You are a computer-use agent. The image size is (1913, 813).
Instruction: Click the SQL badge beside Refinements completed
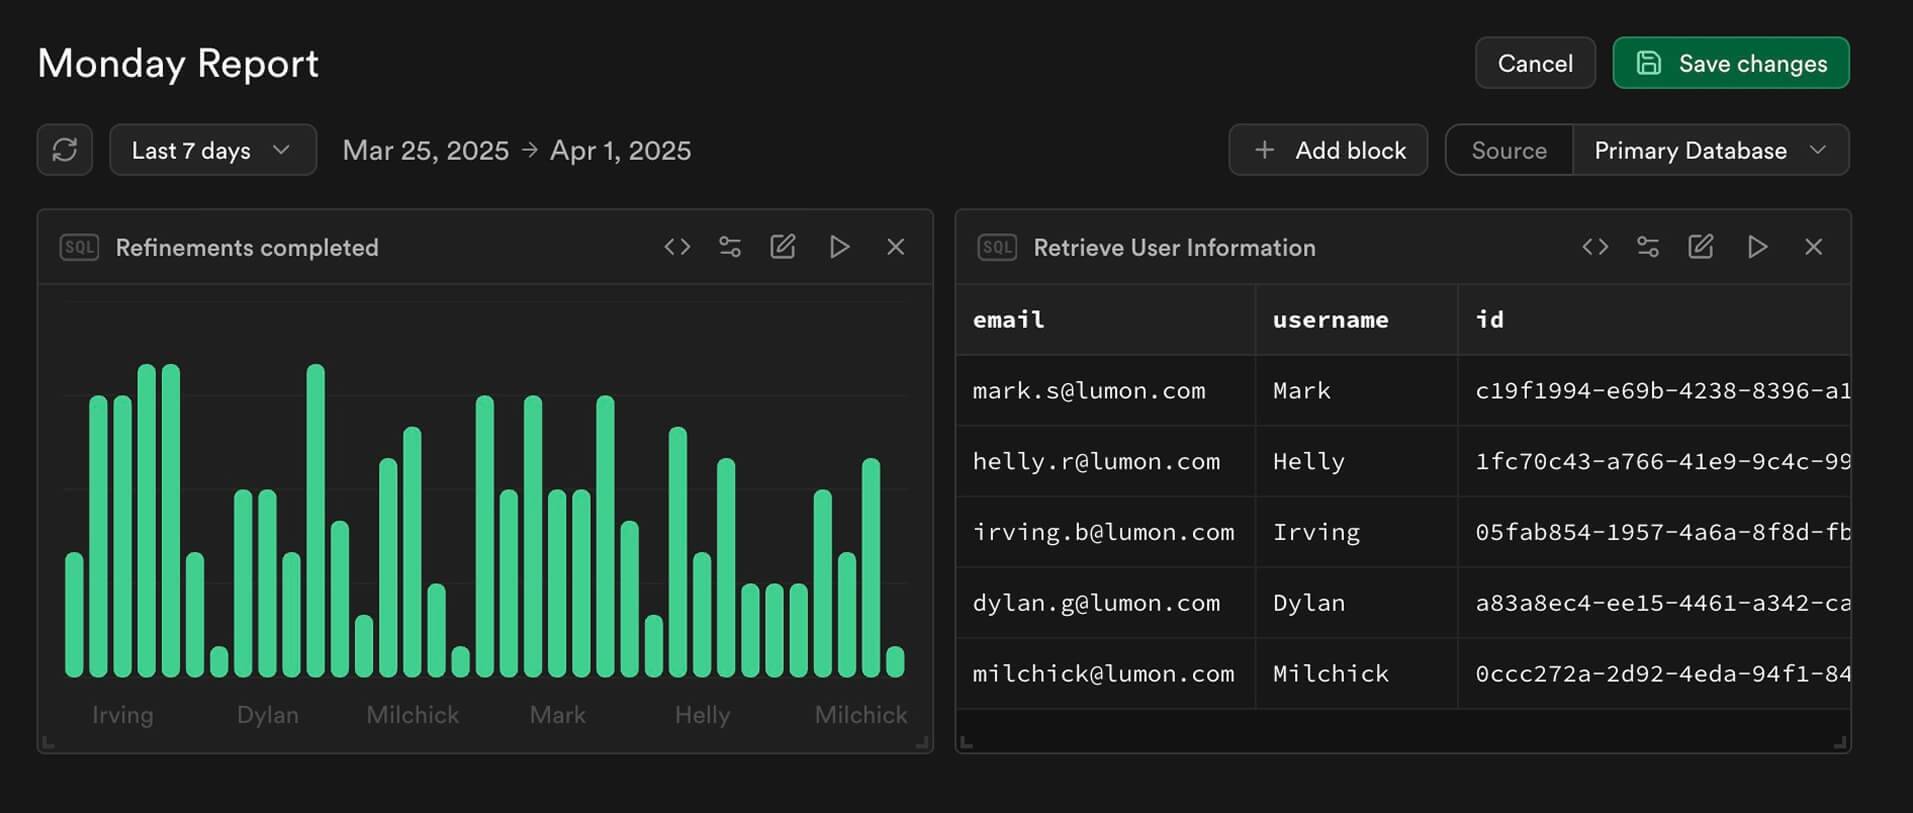[x=79, y=247]
